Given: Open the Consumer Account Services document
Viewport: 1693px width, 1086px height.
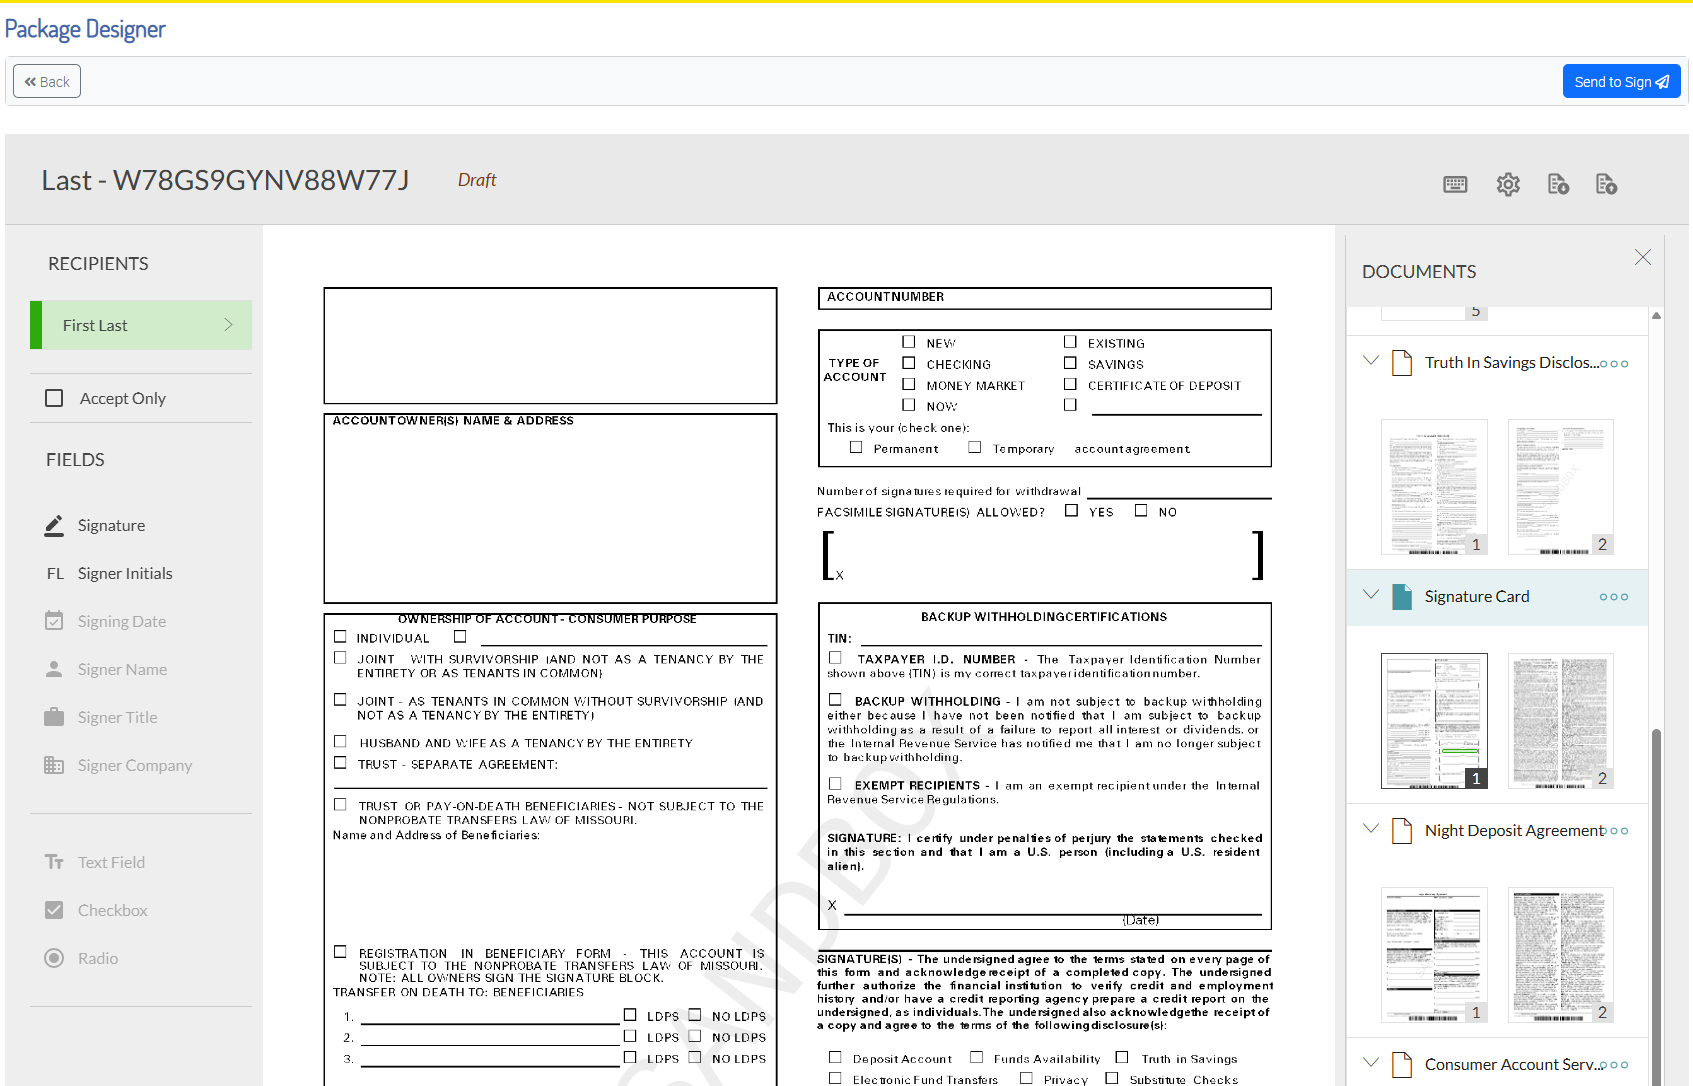Looking at the screenshot, I should click(1510, 1064).
